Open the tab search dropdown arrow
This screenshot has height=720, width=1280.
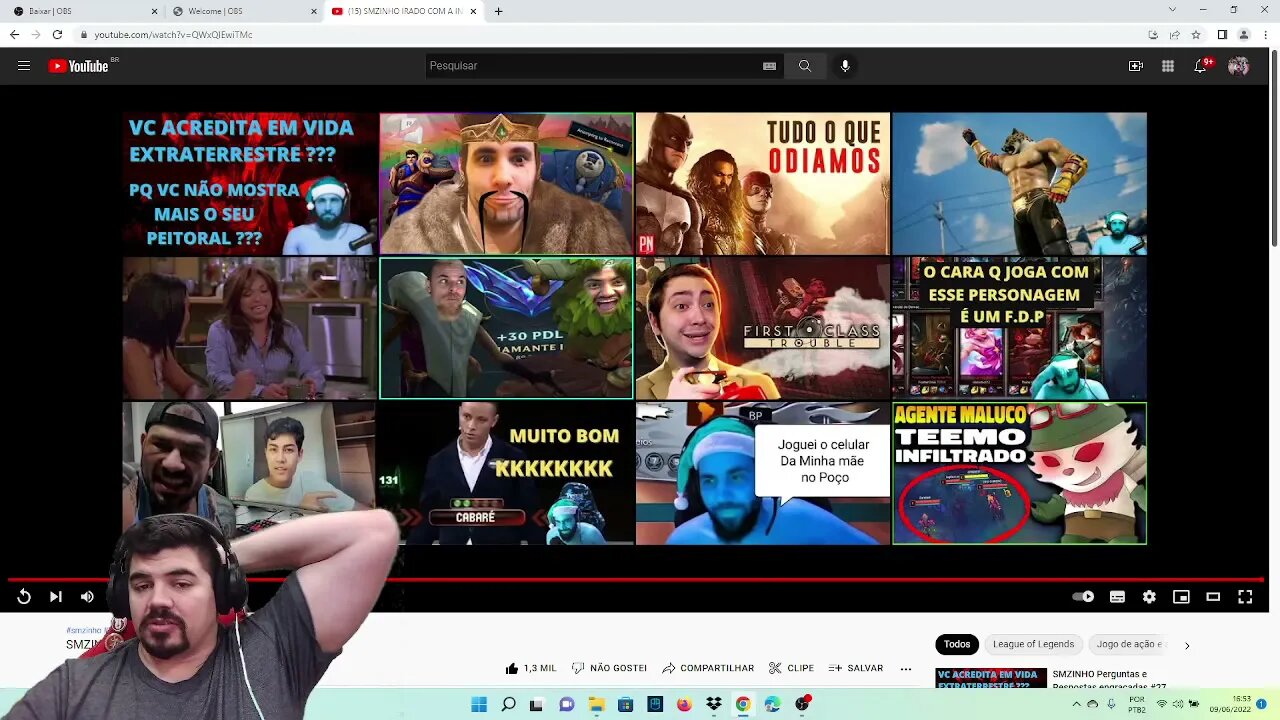tap(1172, 10)
